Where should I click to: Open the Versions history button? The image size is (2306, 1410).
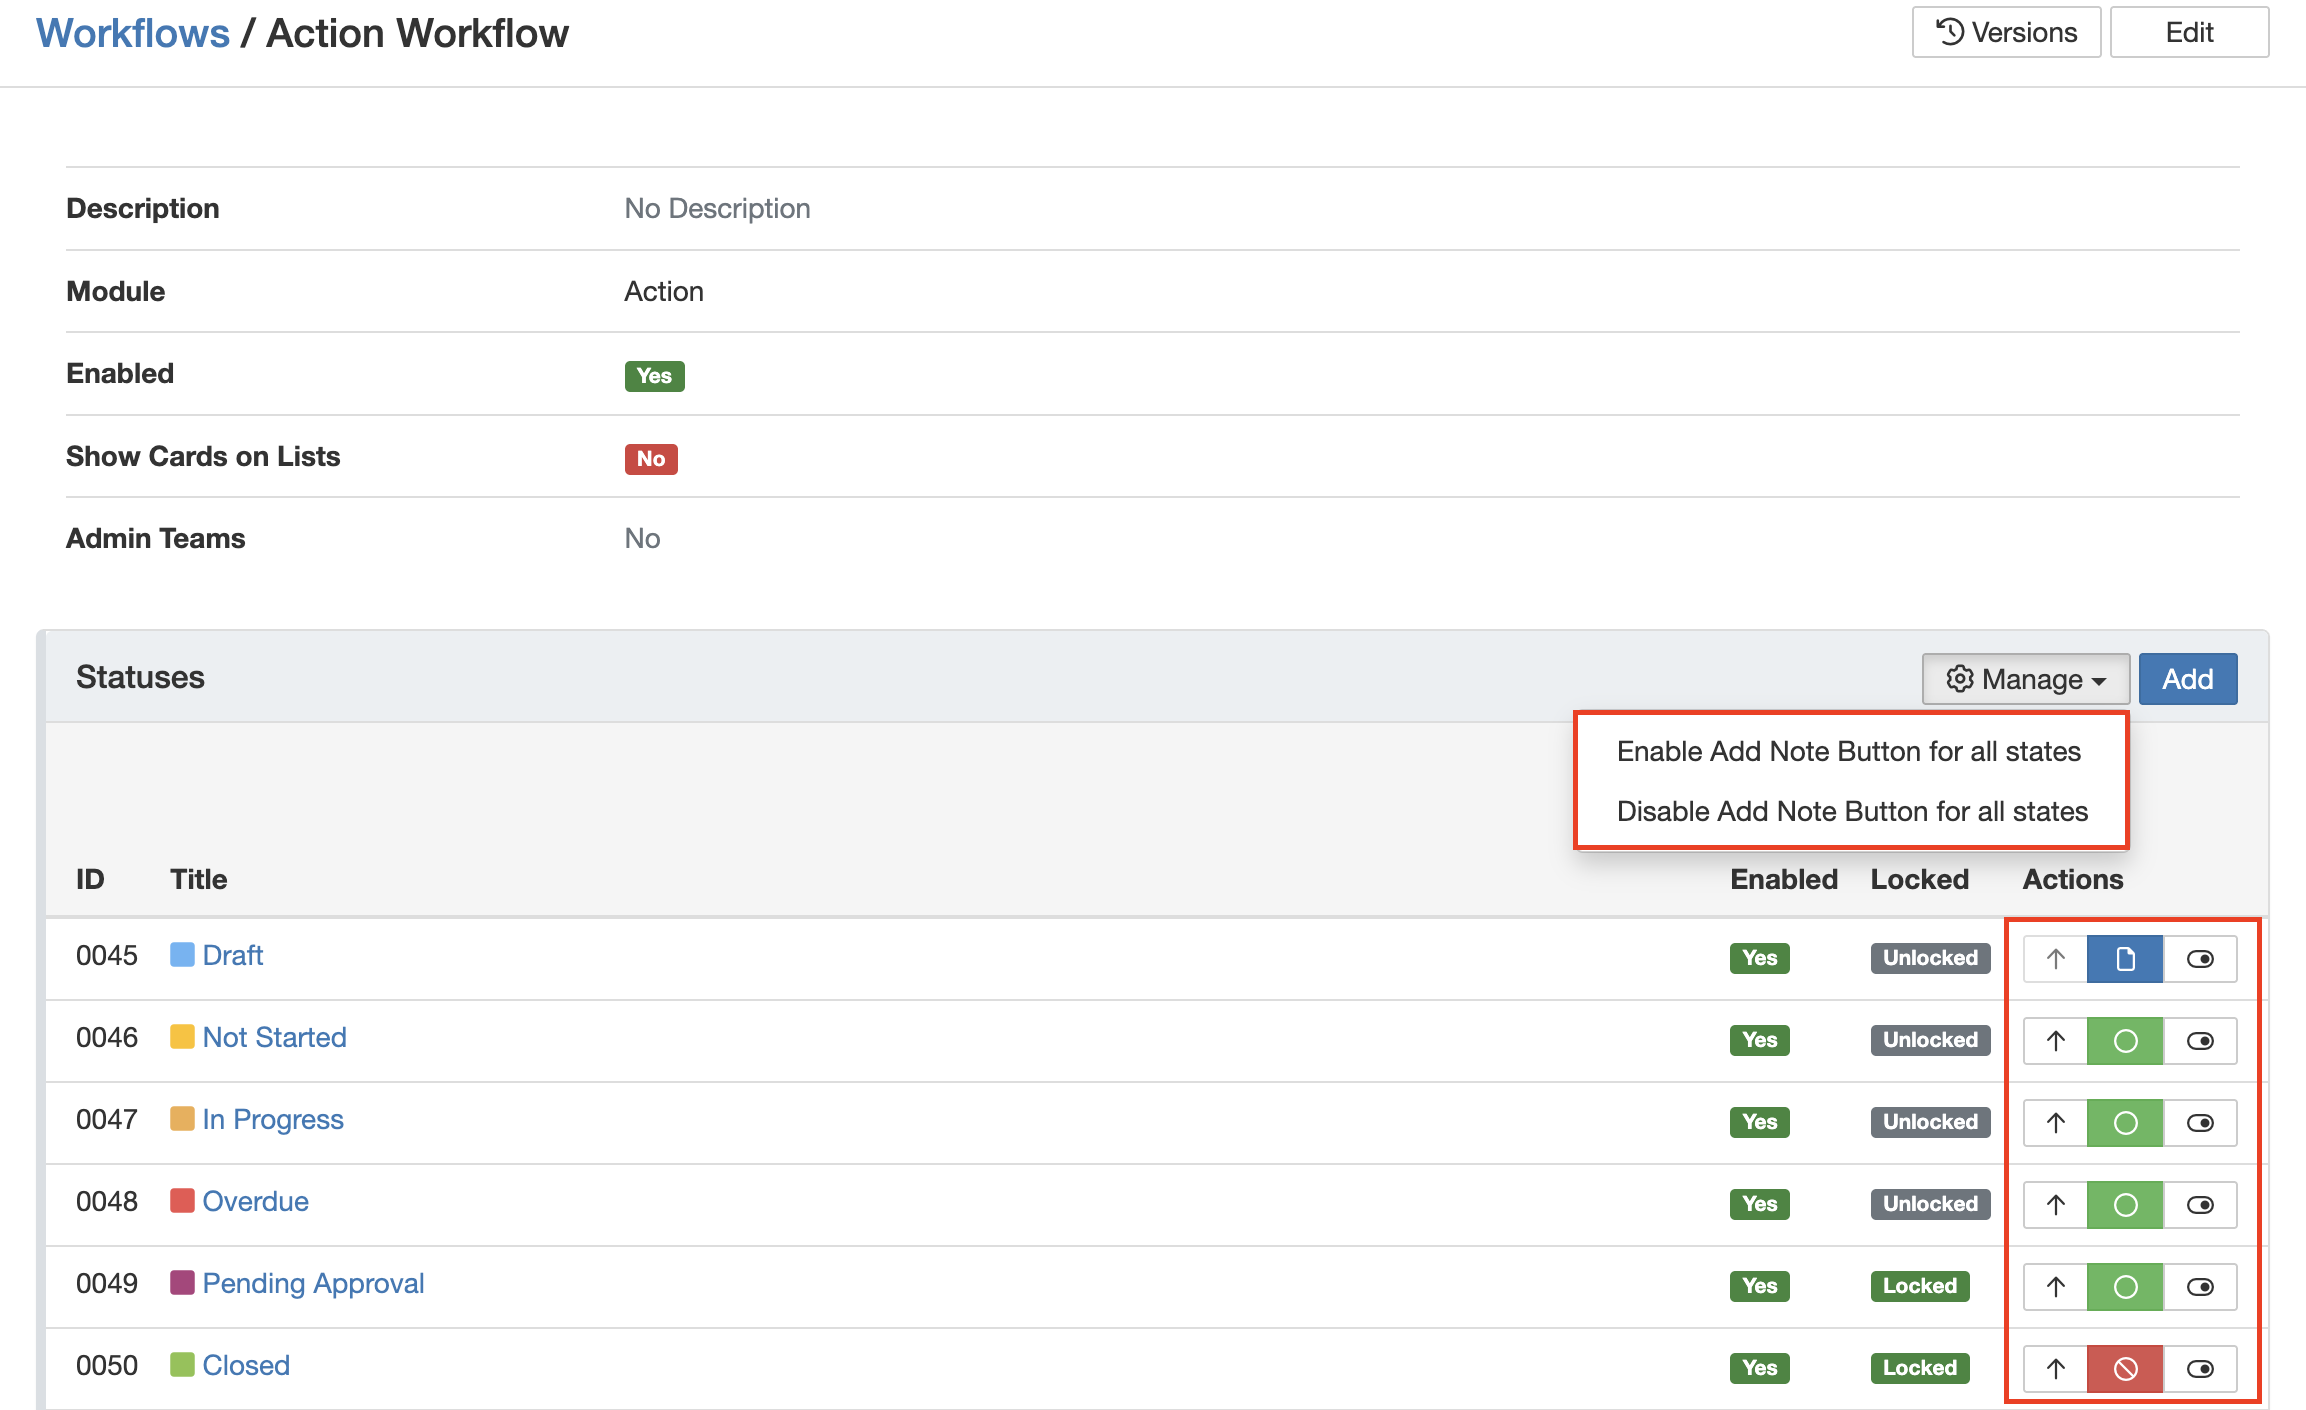(2006, 32)
